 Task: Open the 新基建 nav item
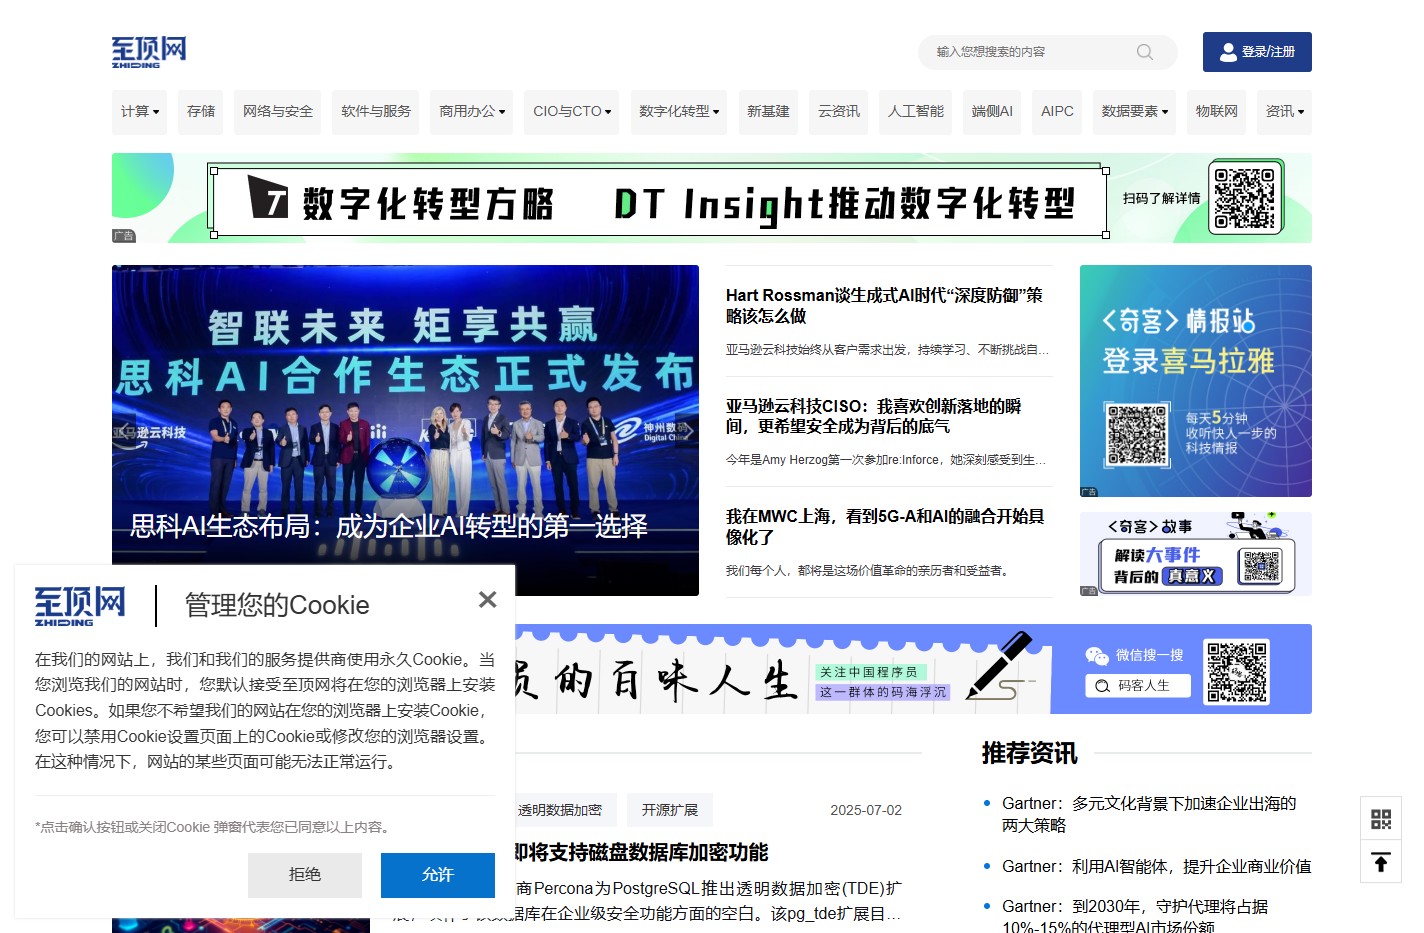point(768,112)
